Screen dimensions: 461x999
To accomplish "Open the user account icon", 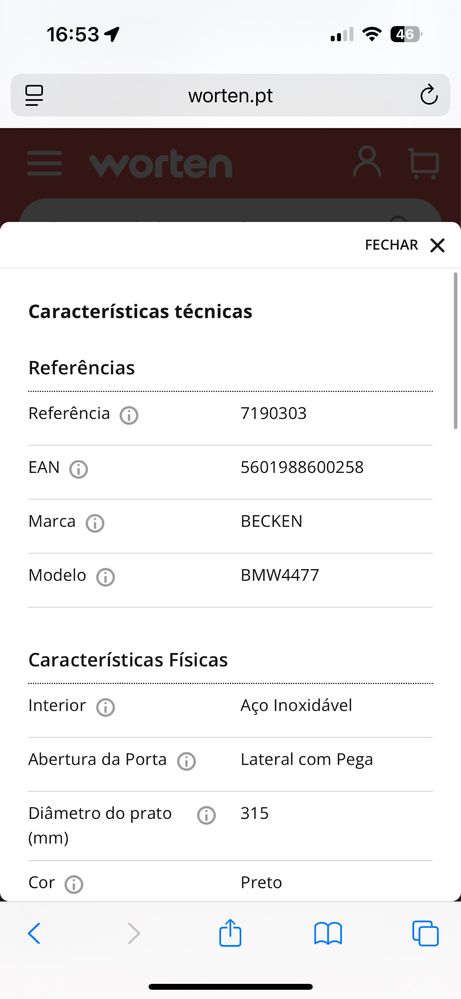I will (367, 162).
